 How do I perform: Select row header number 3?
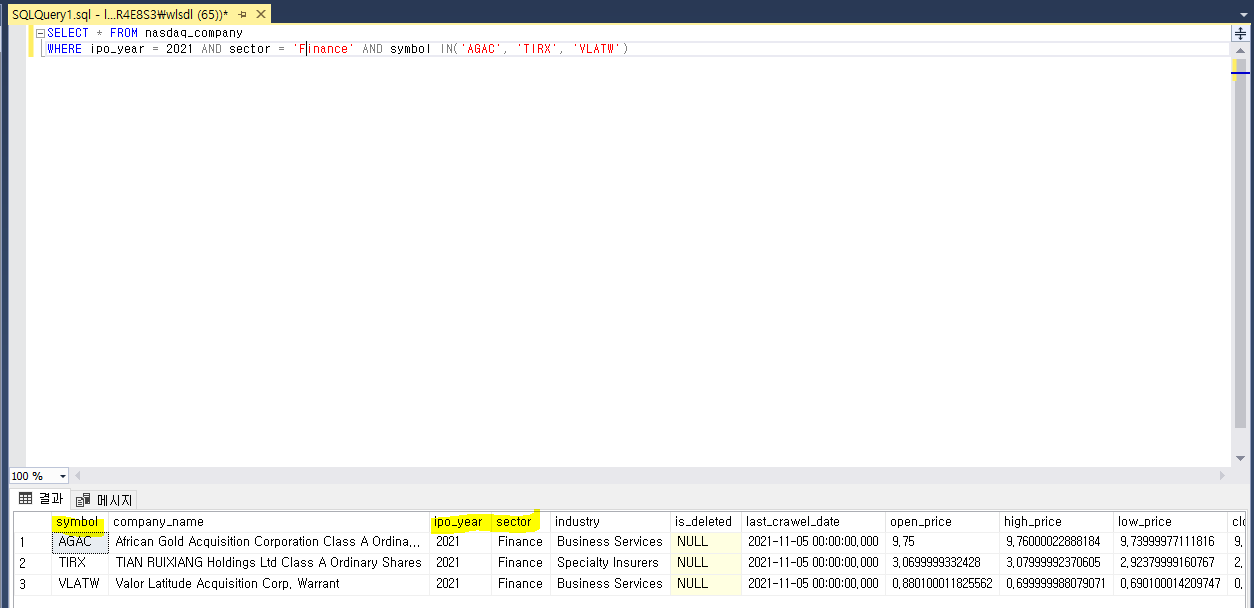32,583
